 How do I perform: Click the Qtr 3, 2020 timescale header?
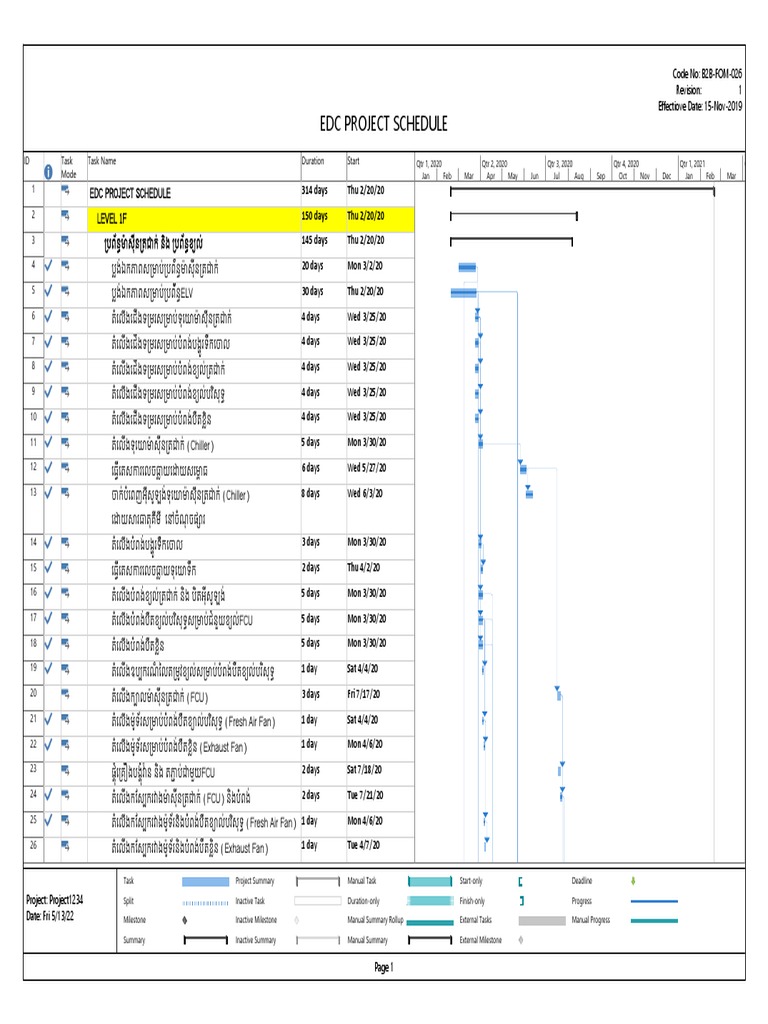click(560, 164)
